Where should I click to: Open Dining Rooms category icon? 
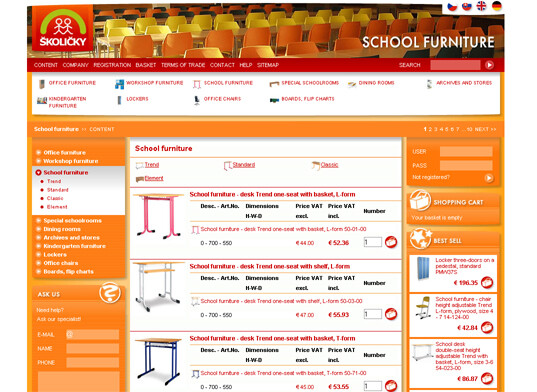click(x=352, y=84)
